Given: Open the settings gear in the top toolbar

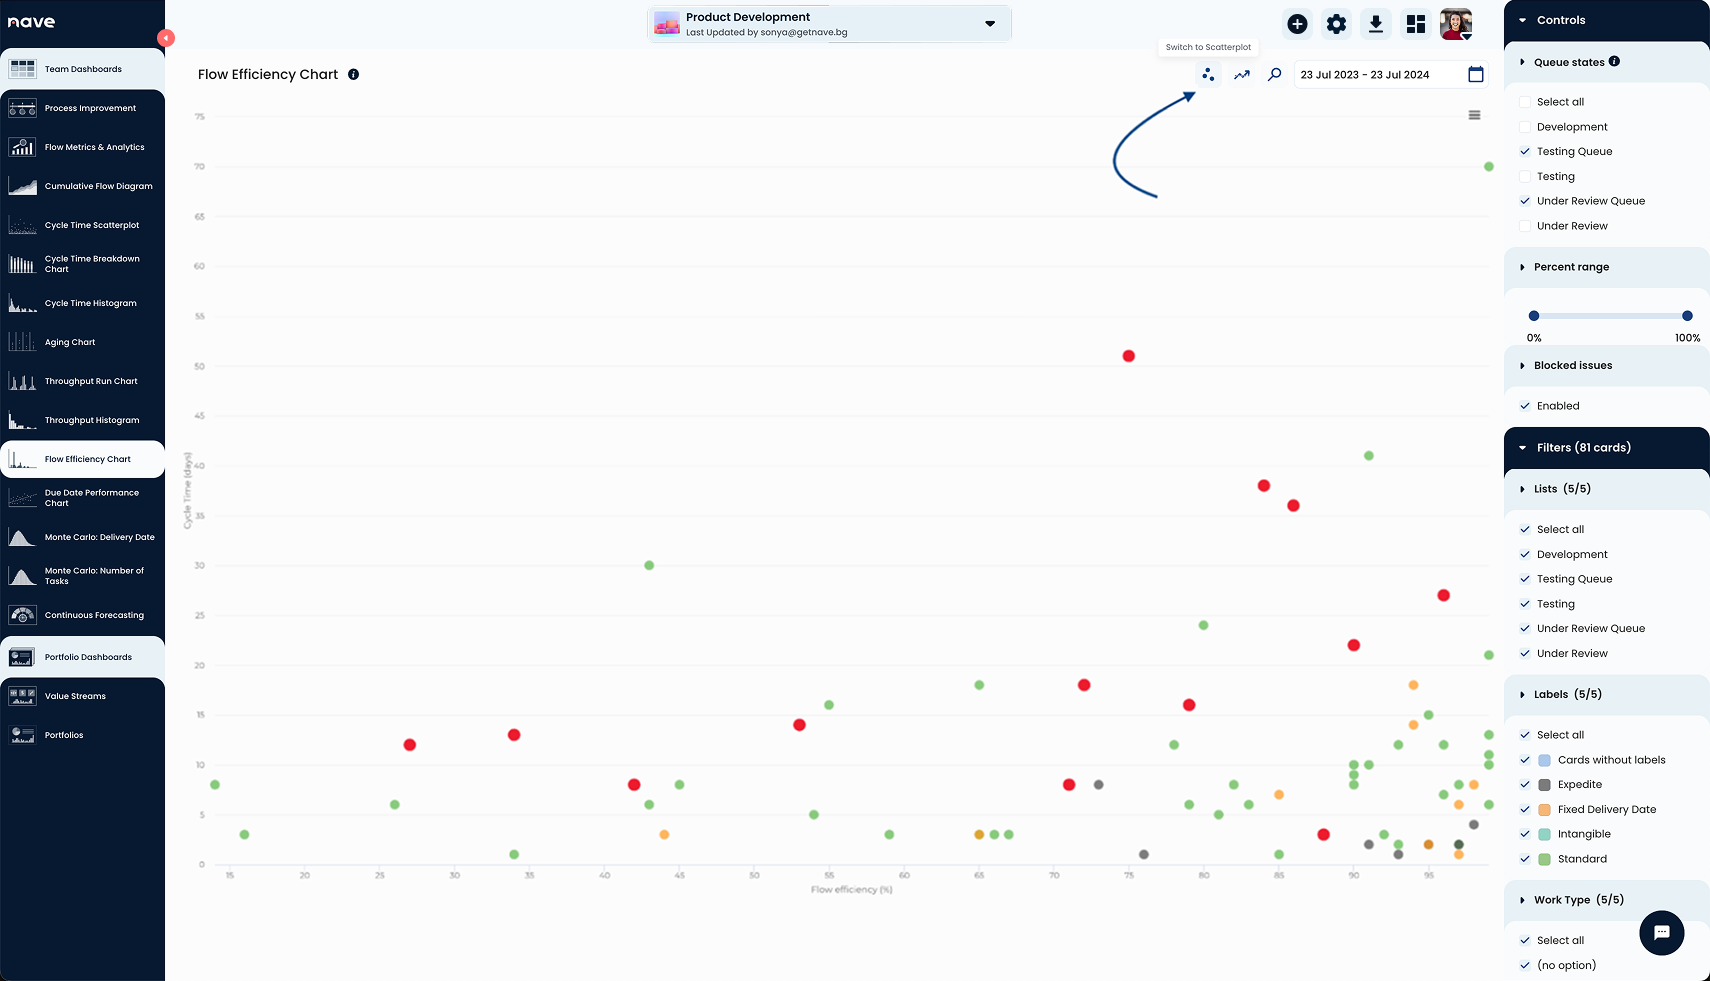Looking at the screenshot, I should (1335, 23).
